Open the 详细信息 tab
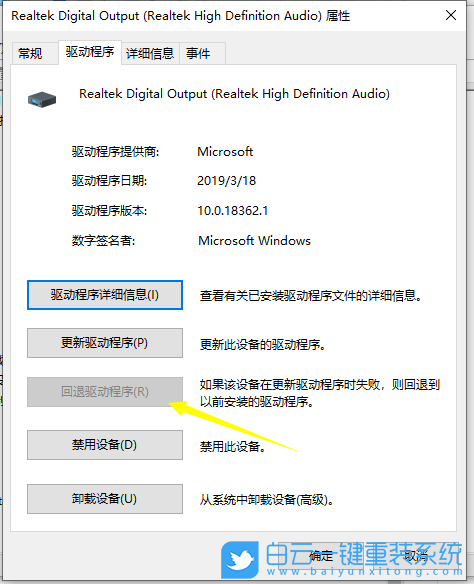Viewport: 474px width, 584px height. (150, 53)
